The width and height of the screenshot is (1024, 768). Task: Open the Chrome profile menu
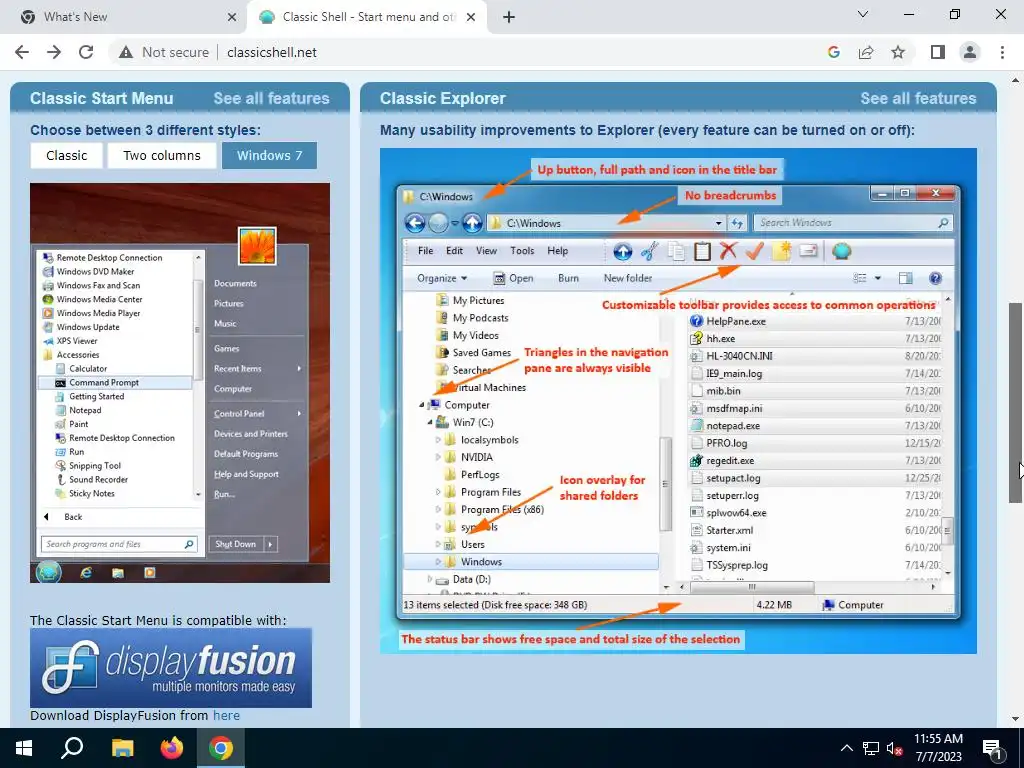[970, 52]
